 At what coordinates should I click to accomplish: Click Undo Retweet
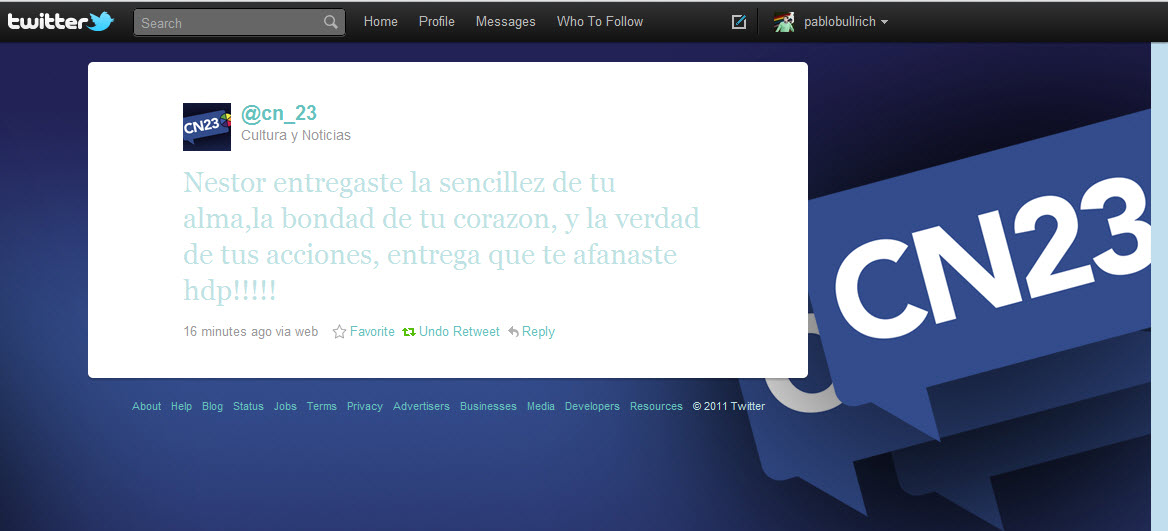click(x=460, y=332)
